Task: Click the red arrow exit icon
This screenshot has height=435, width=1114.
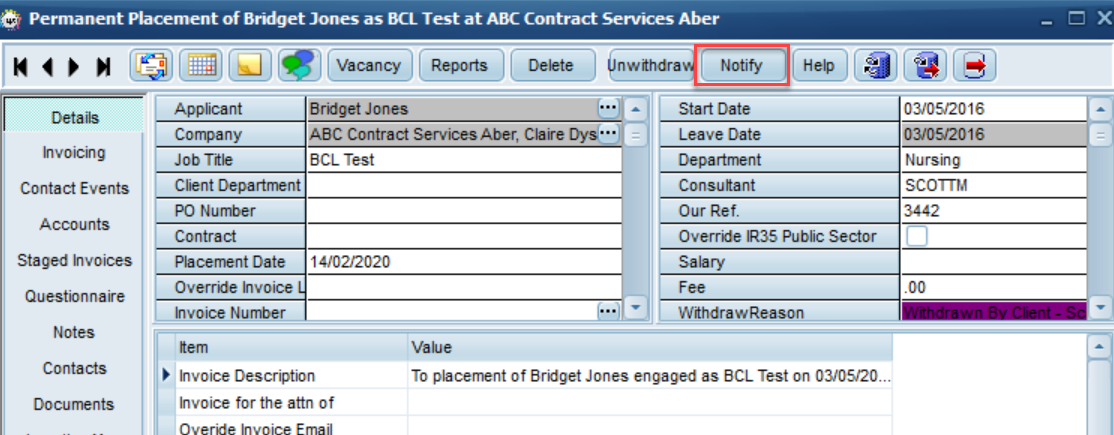Action: tap(974, 65)
